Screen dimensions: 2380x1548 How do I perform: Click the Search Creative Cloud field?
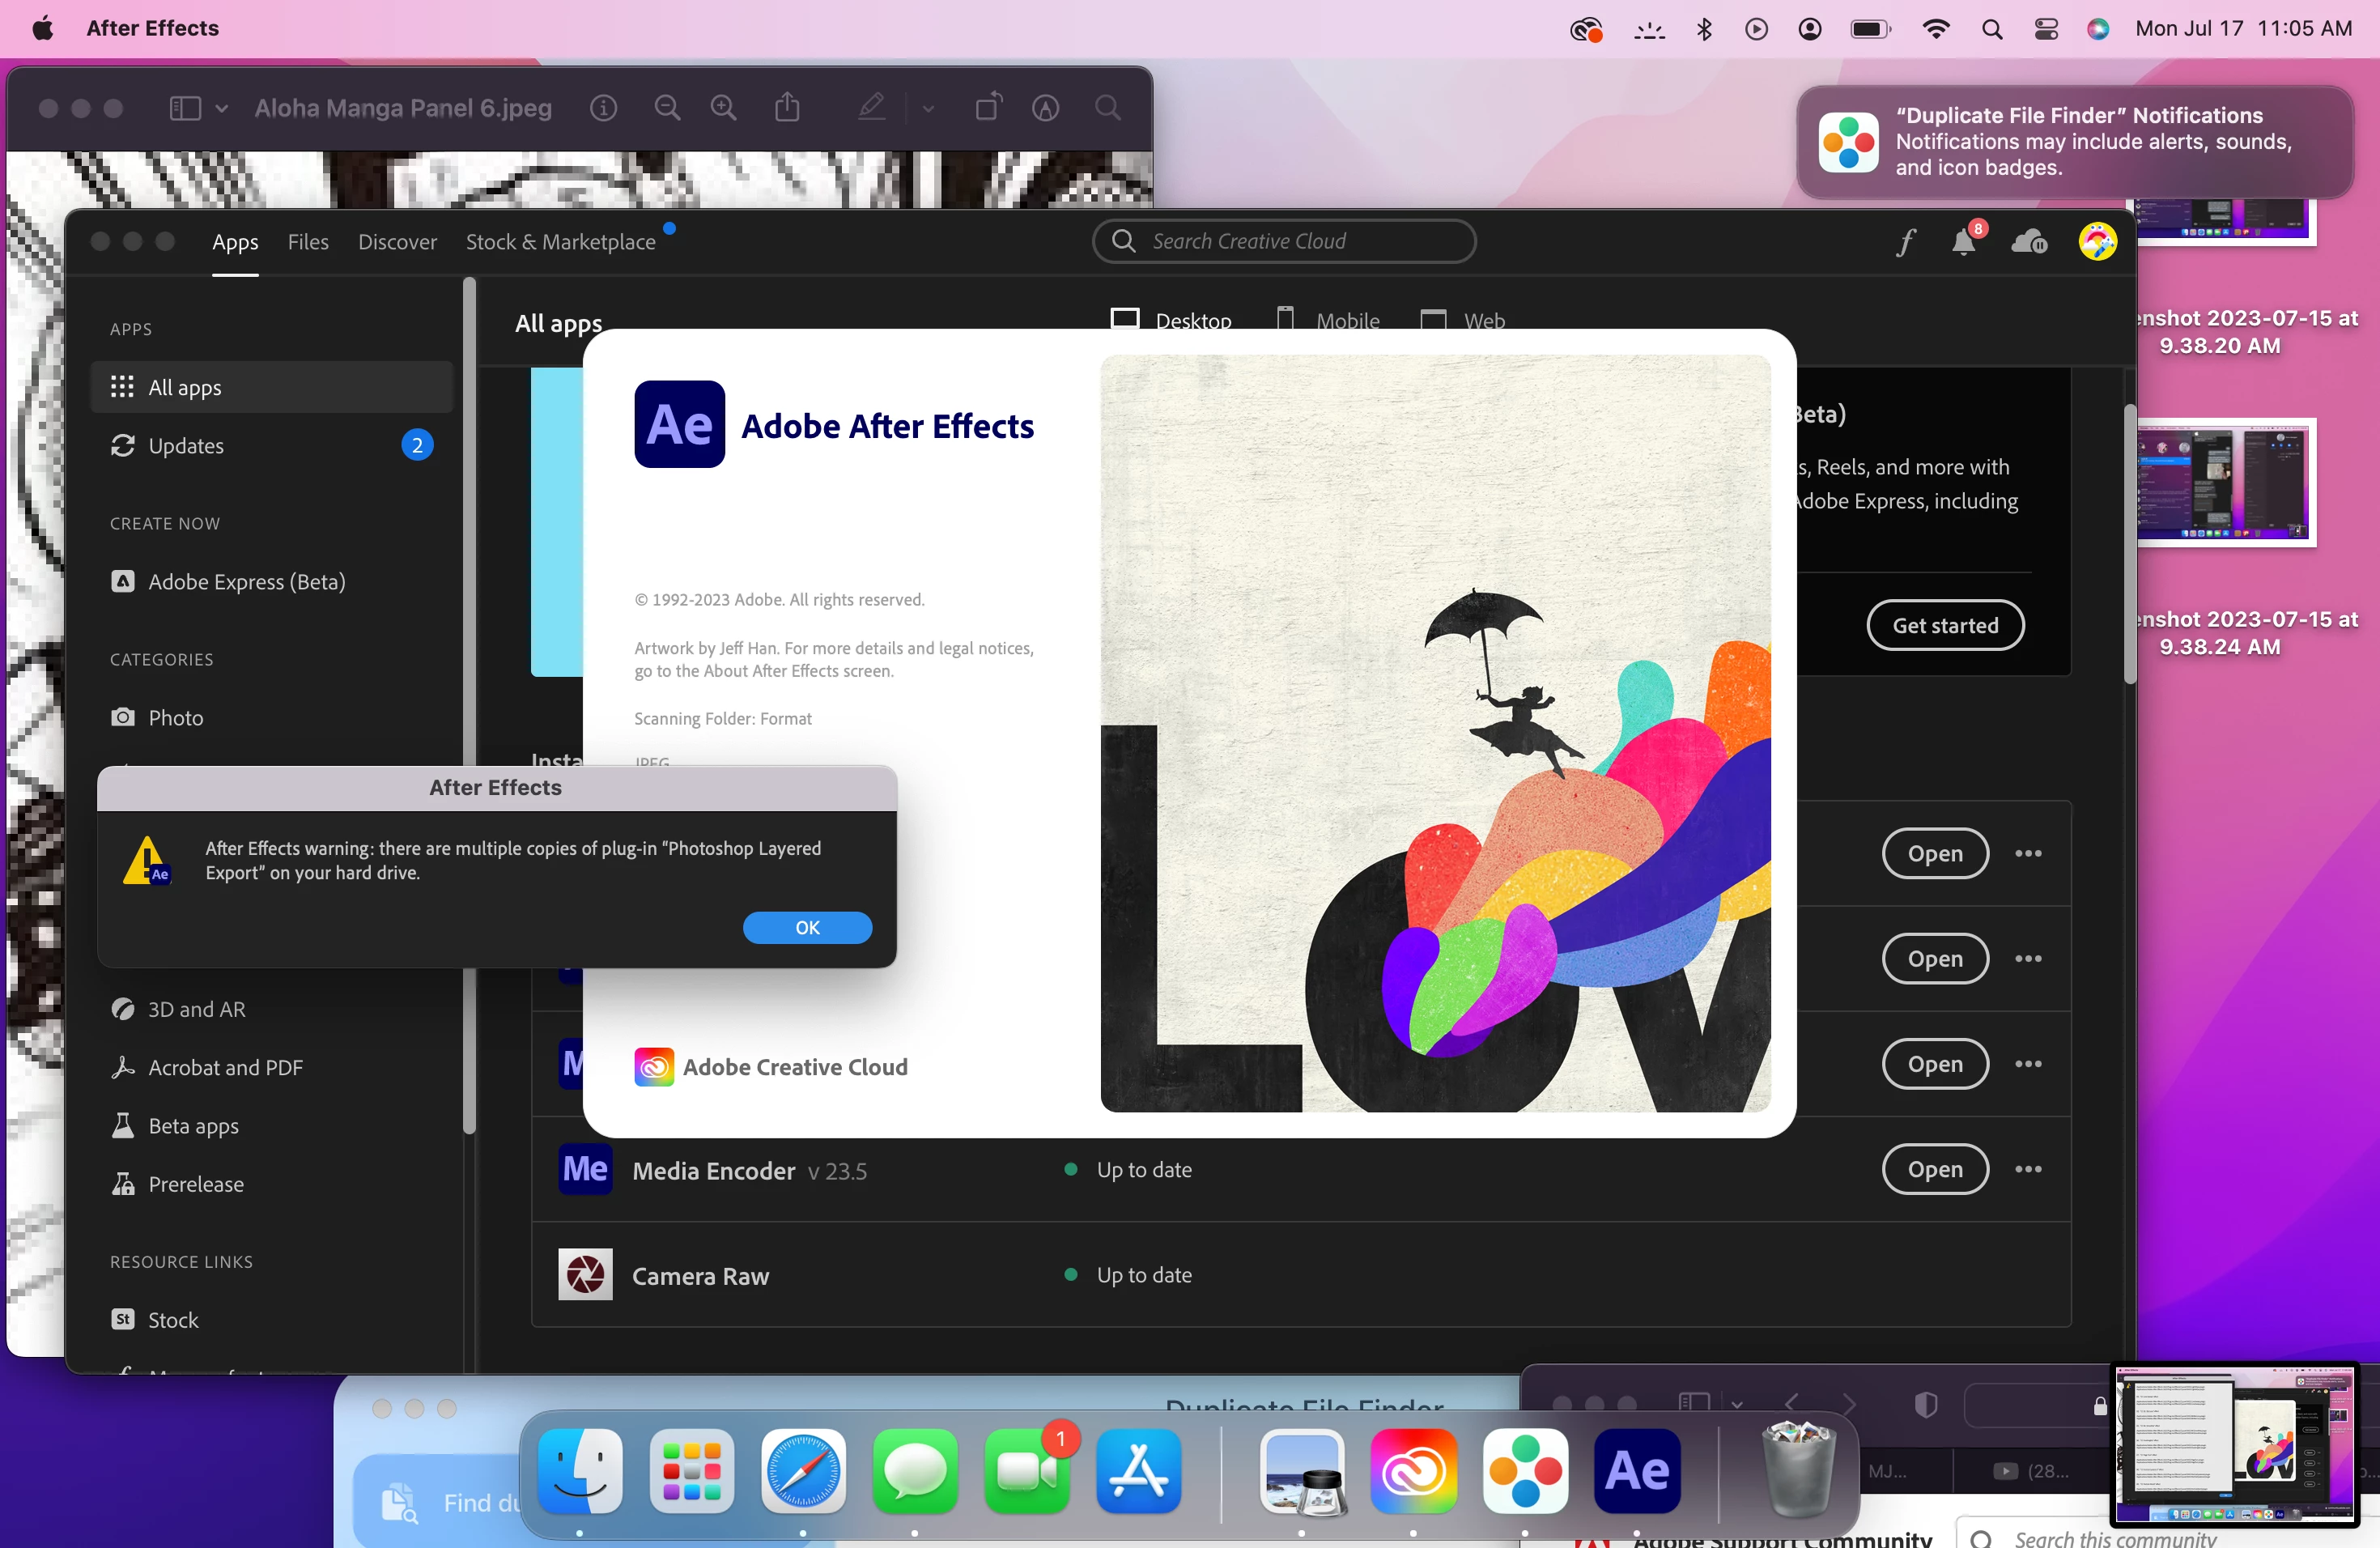[x=1283, y=241]
